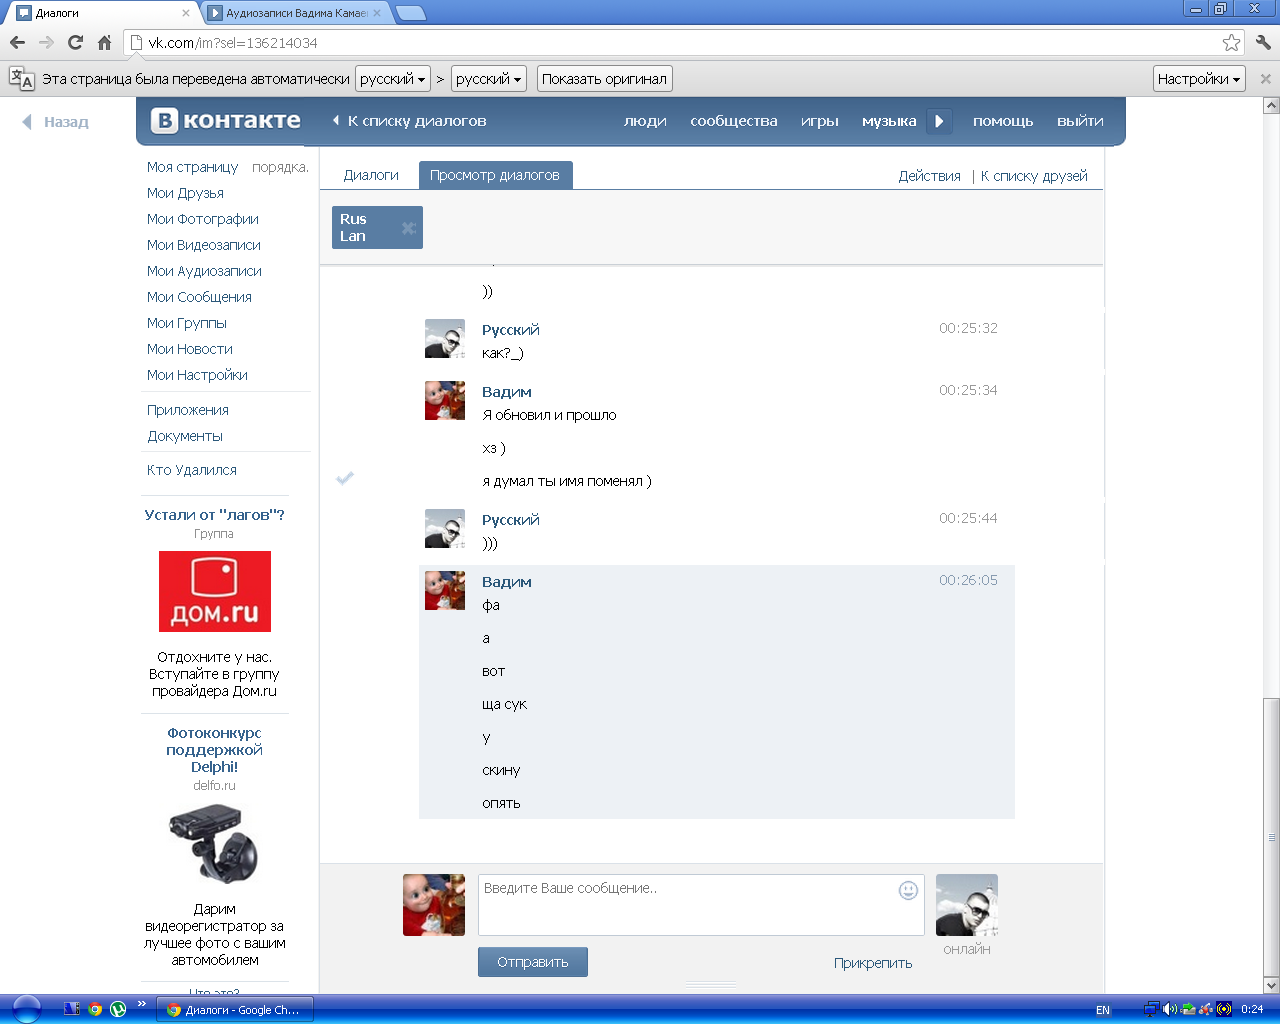Image resolution: width=1280 pixels, height=1024 pixels.
Task: Reload the page with the refresh icon
Action: pos(75,42)
